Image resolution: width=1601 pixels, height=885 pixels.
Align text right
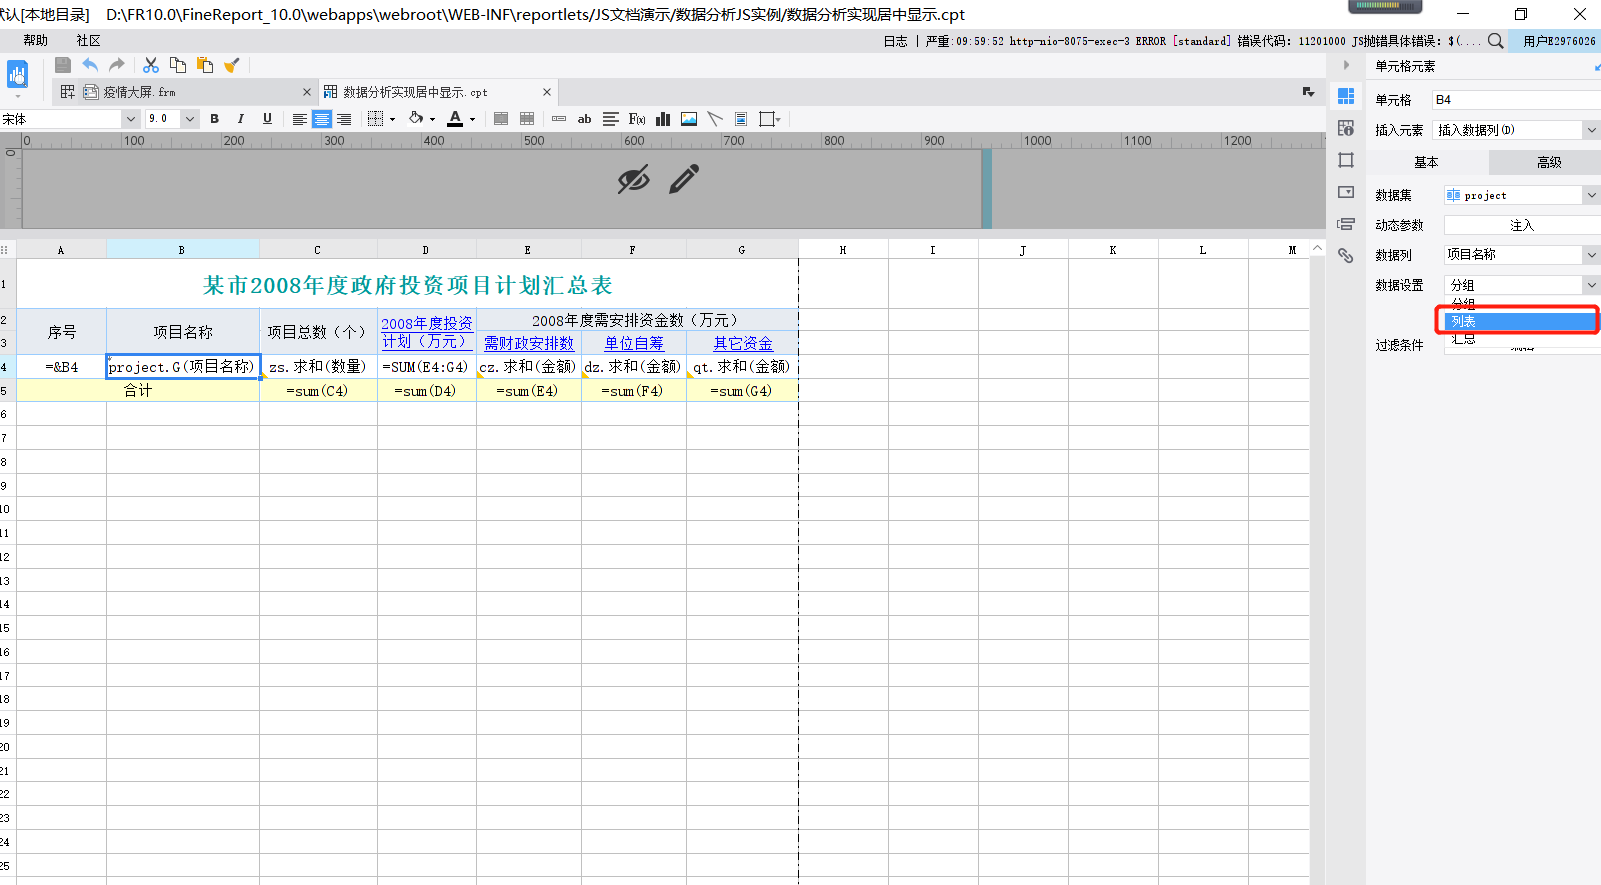[x=344, y=119]
